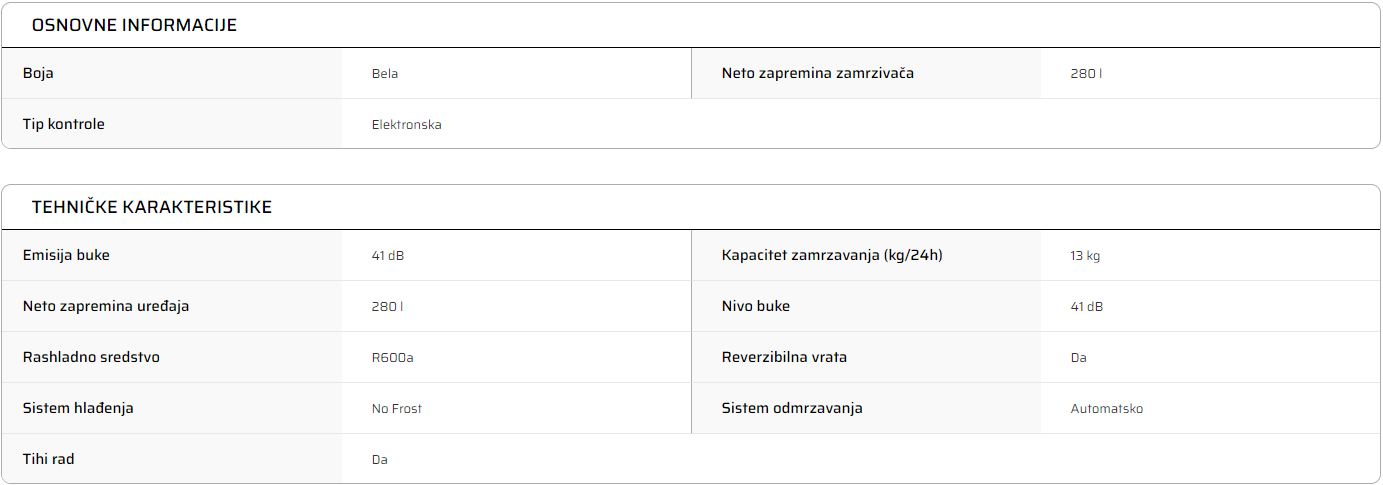The height and width of the screenshot is (485, 1383).
Task: Click the 13 kg value
Action: coord(1085,256)
